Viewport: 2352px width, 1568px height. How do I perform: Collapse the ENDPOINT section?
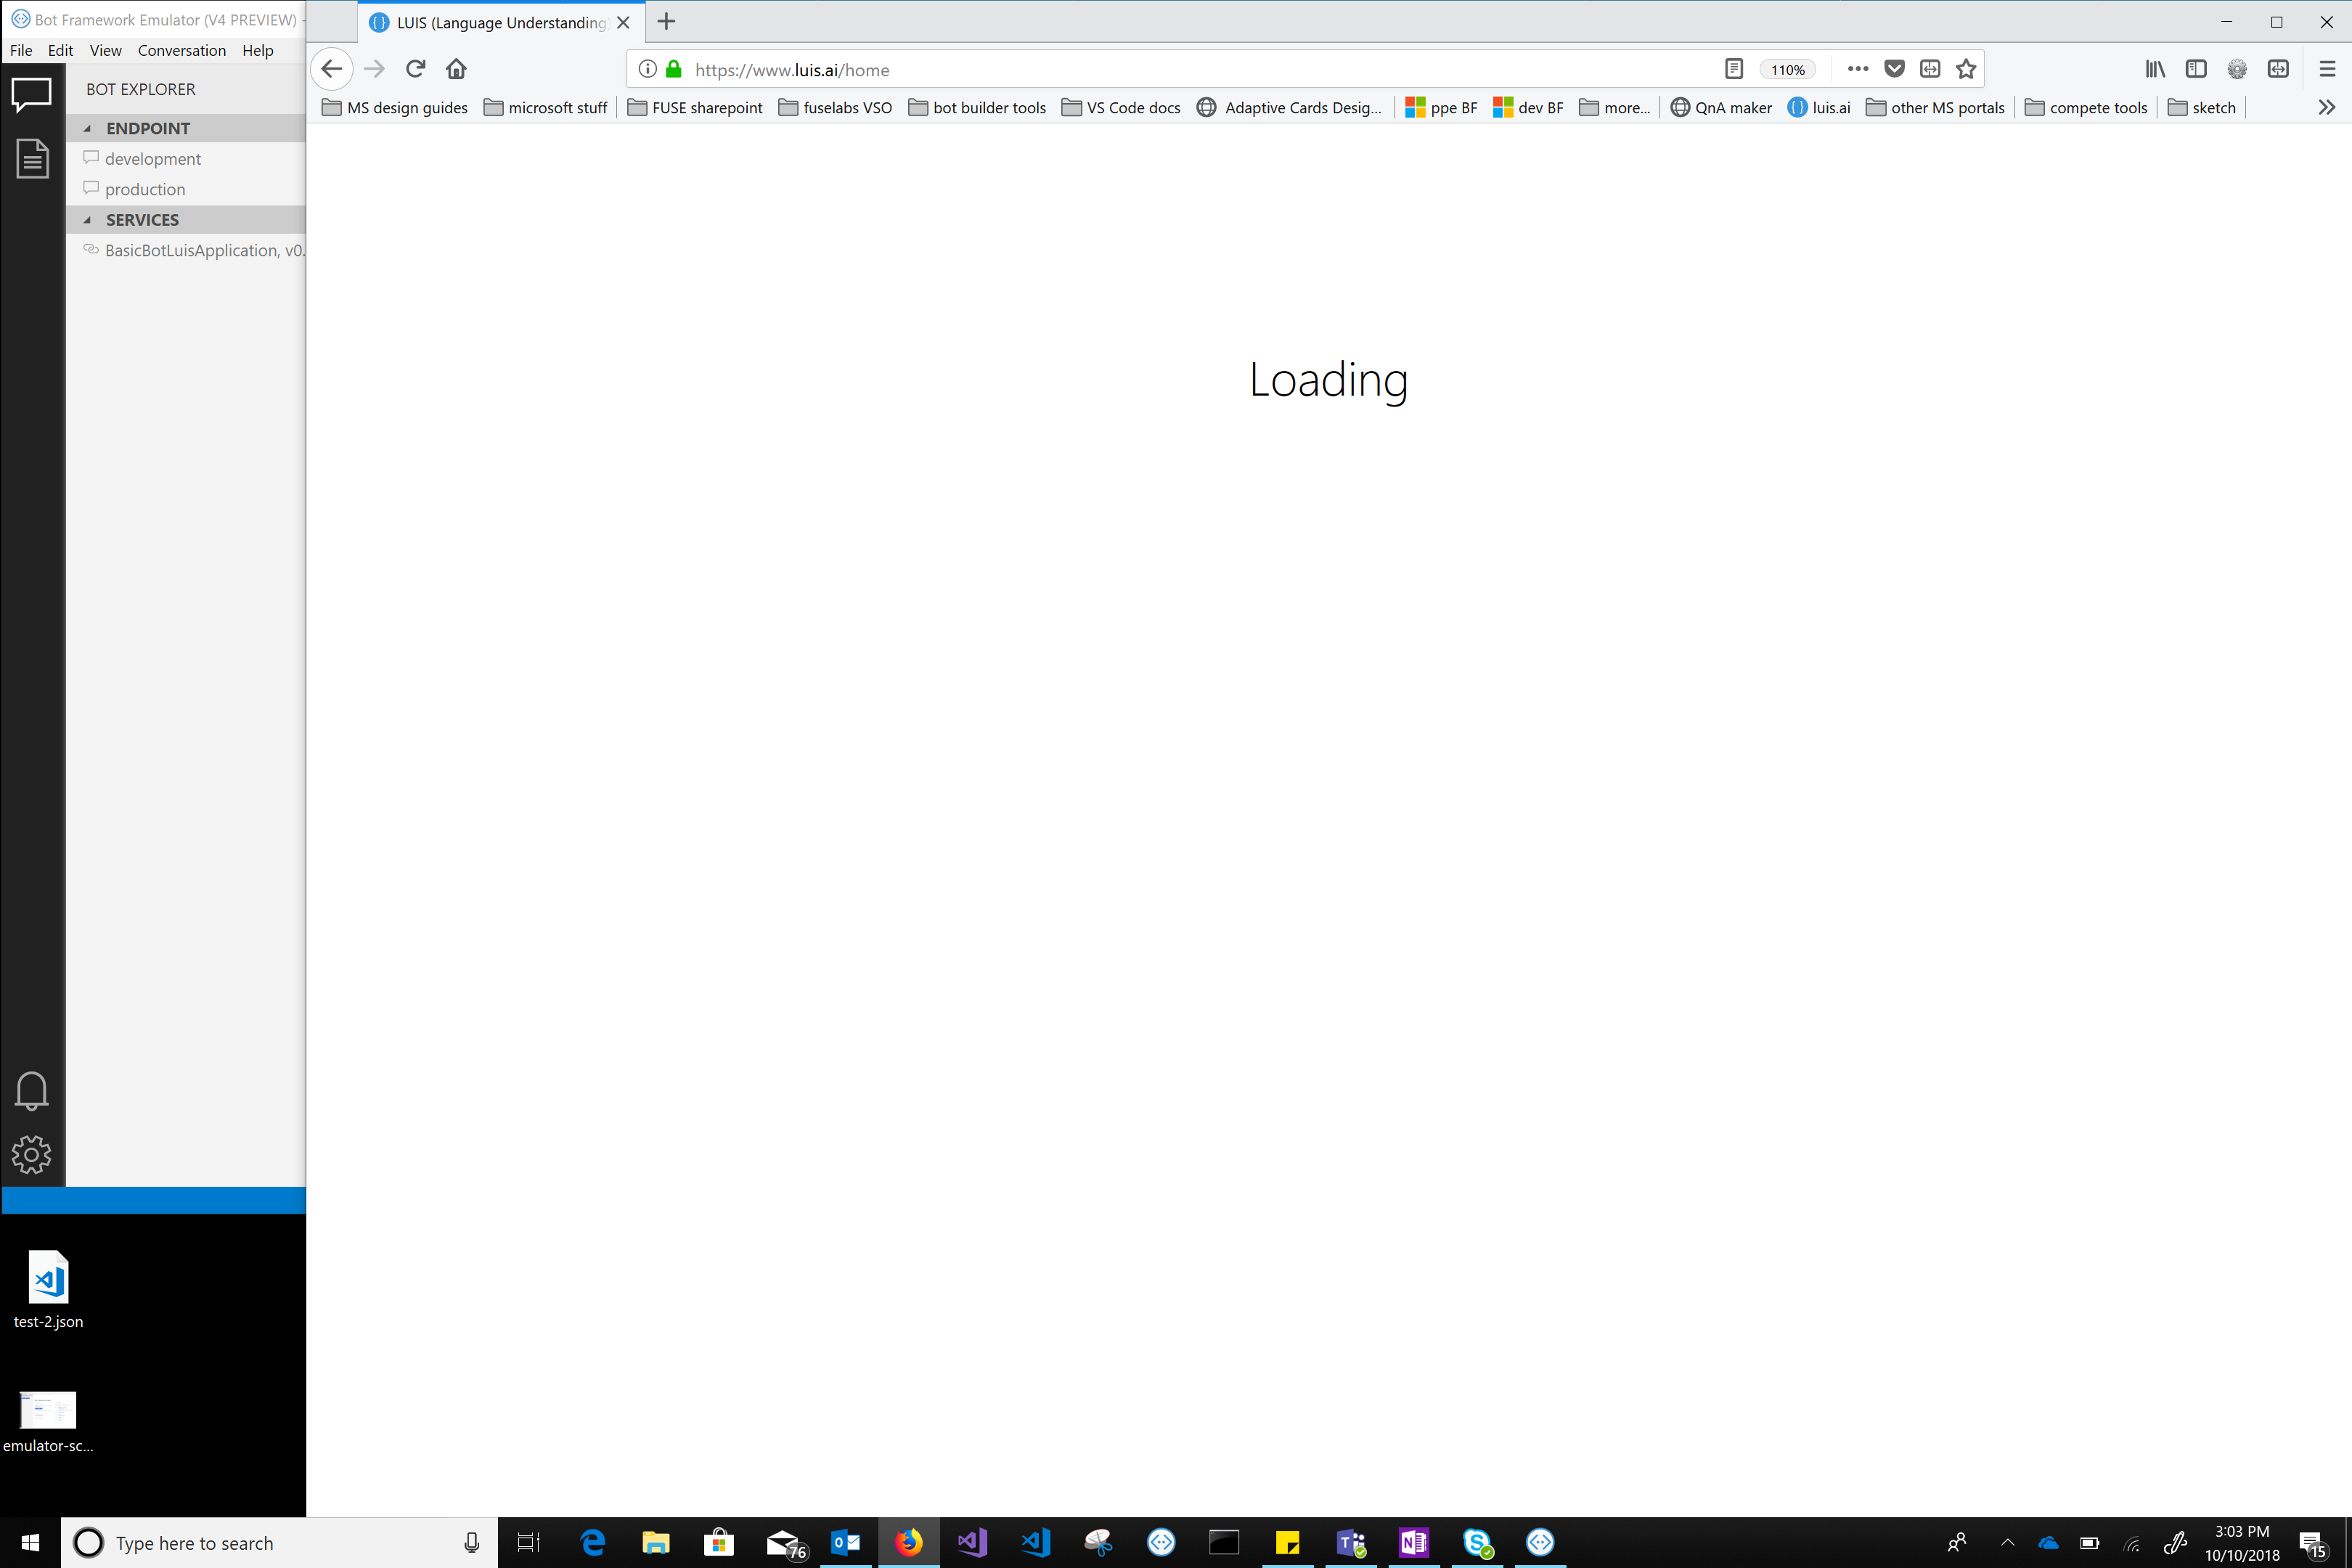(x=89, y=128)
